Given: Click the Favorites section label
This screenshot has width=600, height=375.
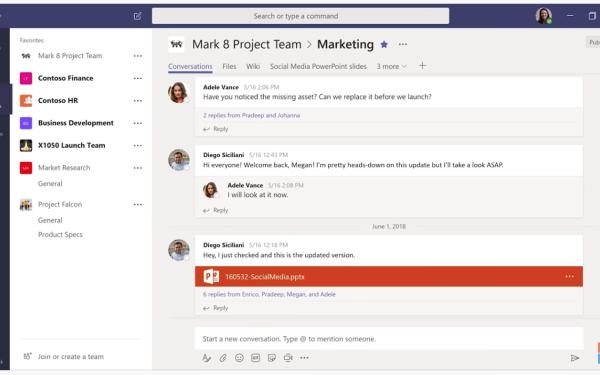Looking at the screenshot, I should (32, 40).
